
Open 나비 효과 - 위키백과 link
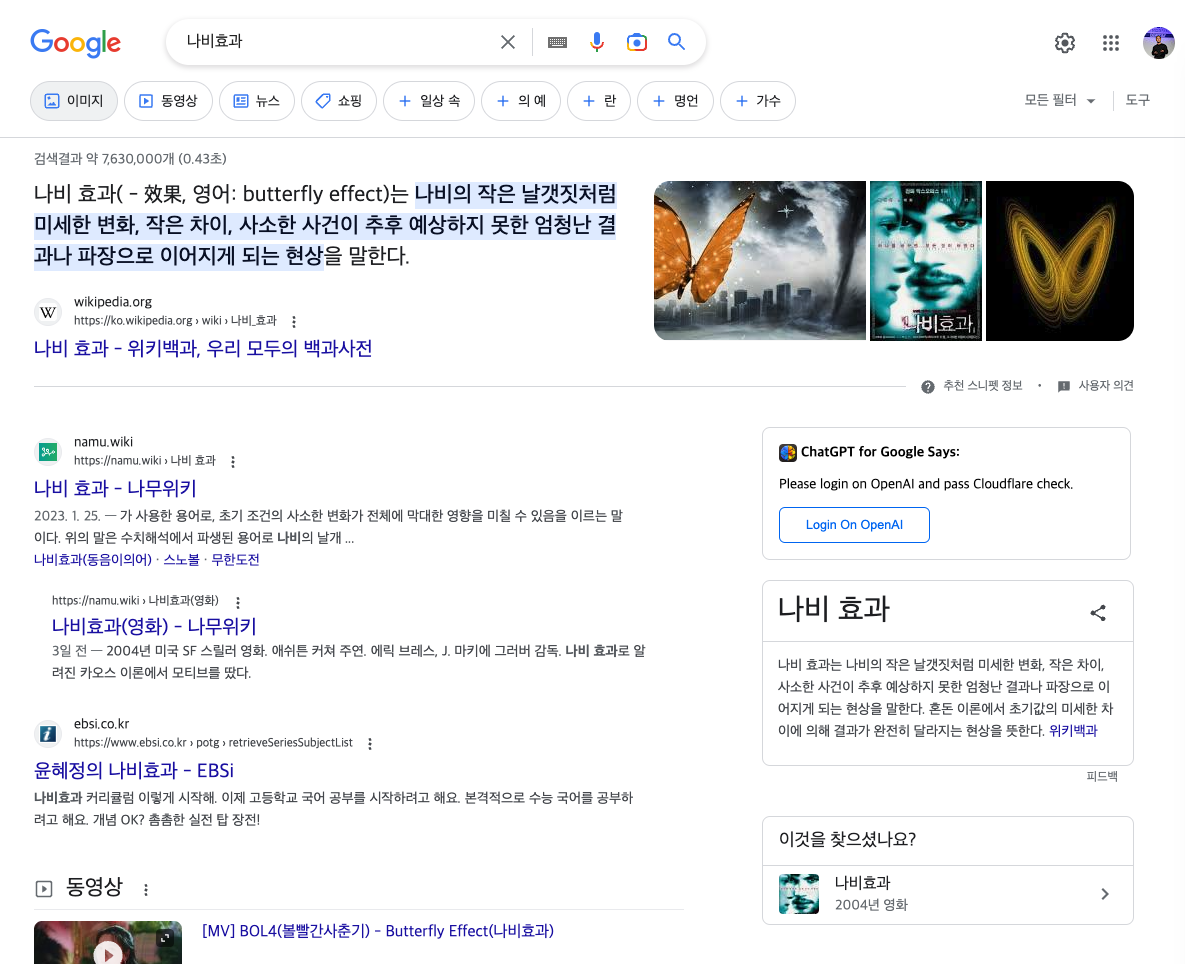[x=203, y=348]
